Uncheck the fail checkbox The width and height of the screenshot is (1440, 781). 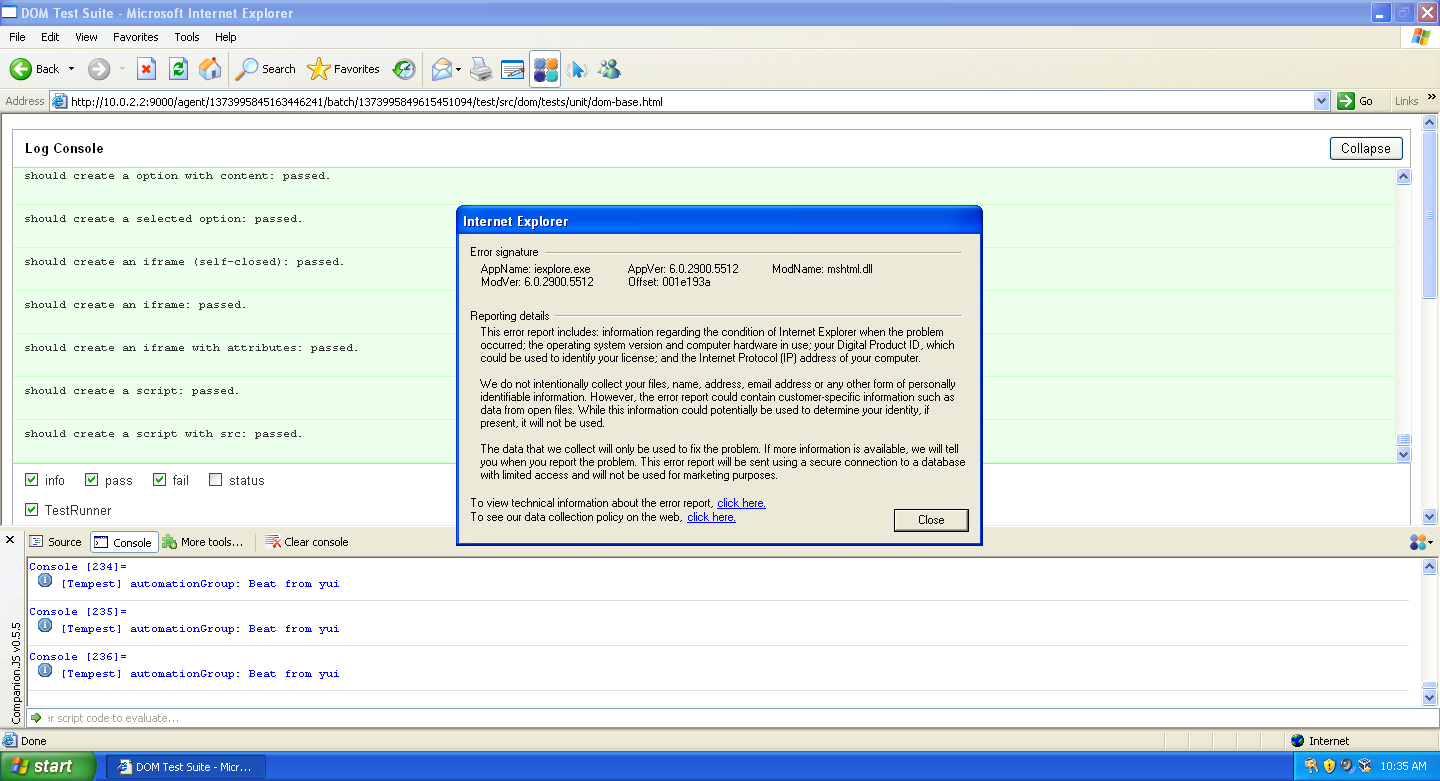coord(159,480)
